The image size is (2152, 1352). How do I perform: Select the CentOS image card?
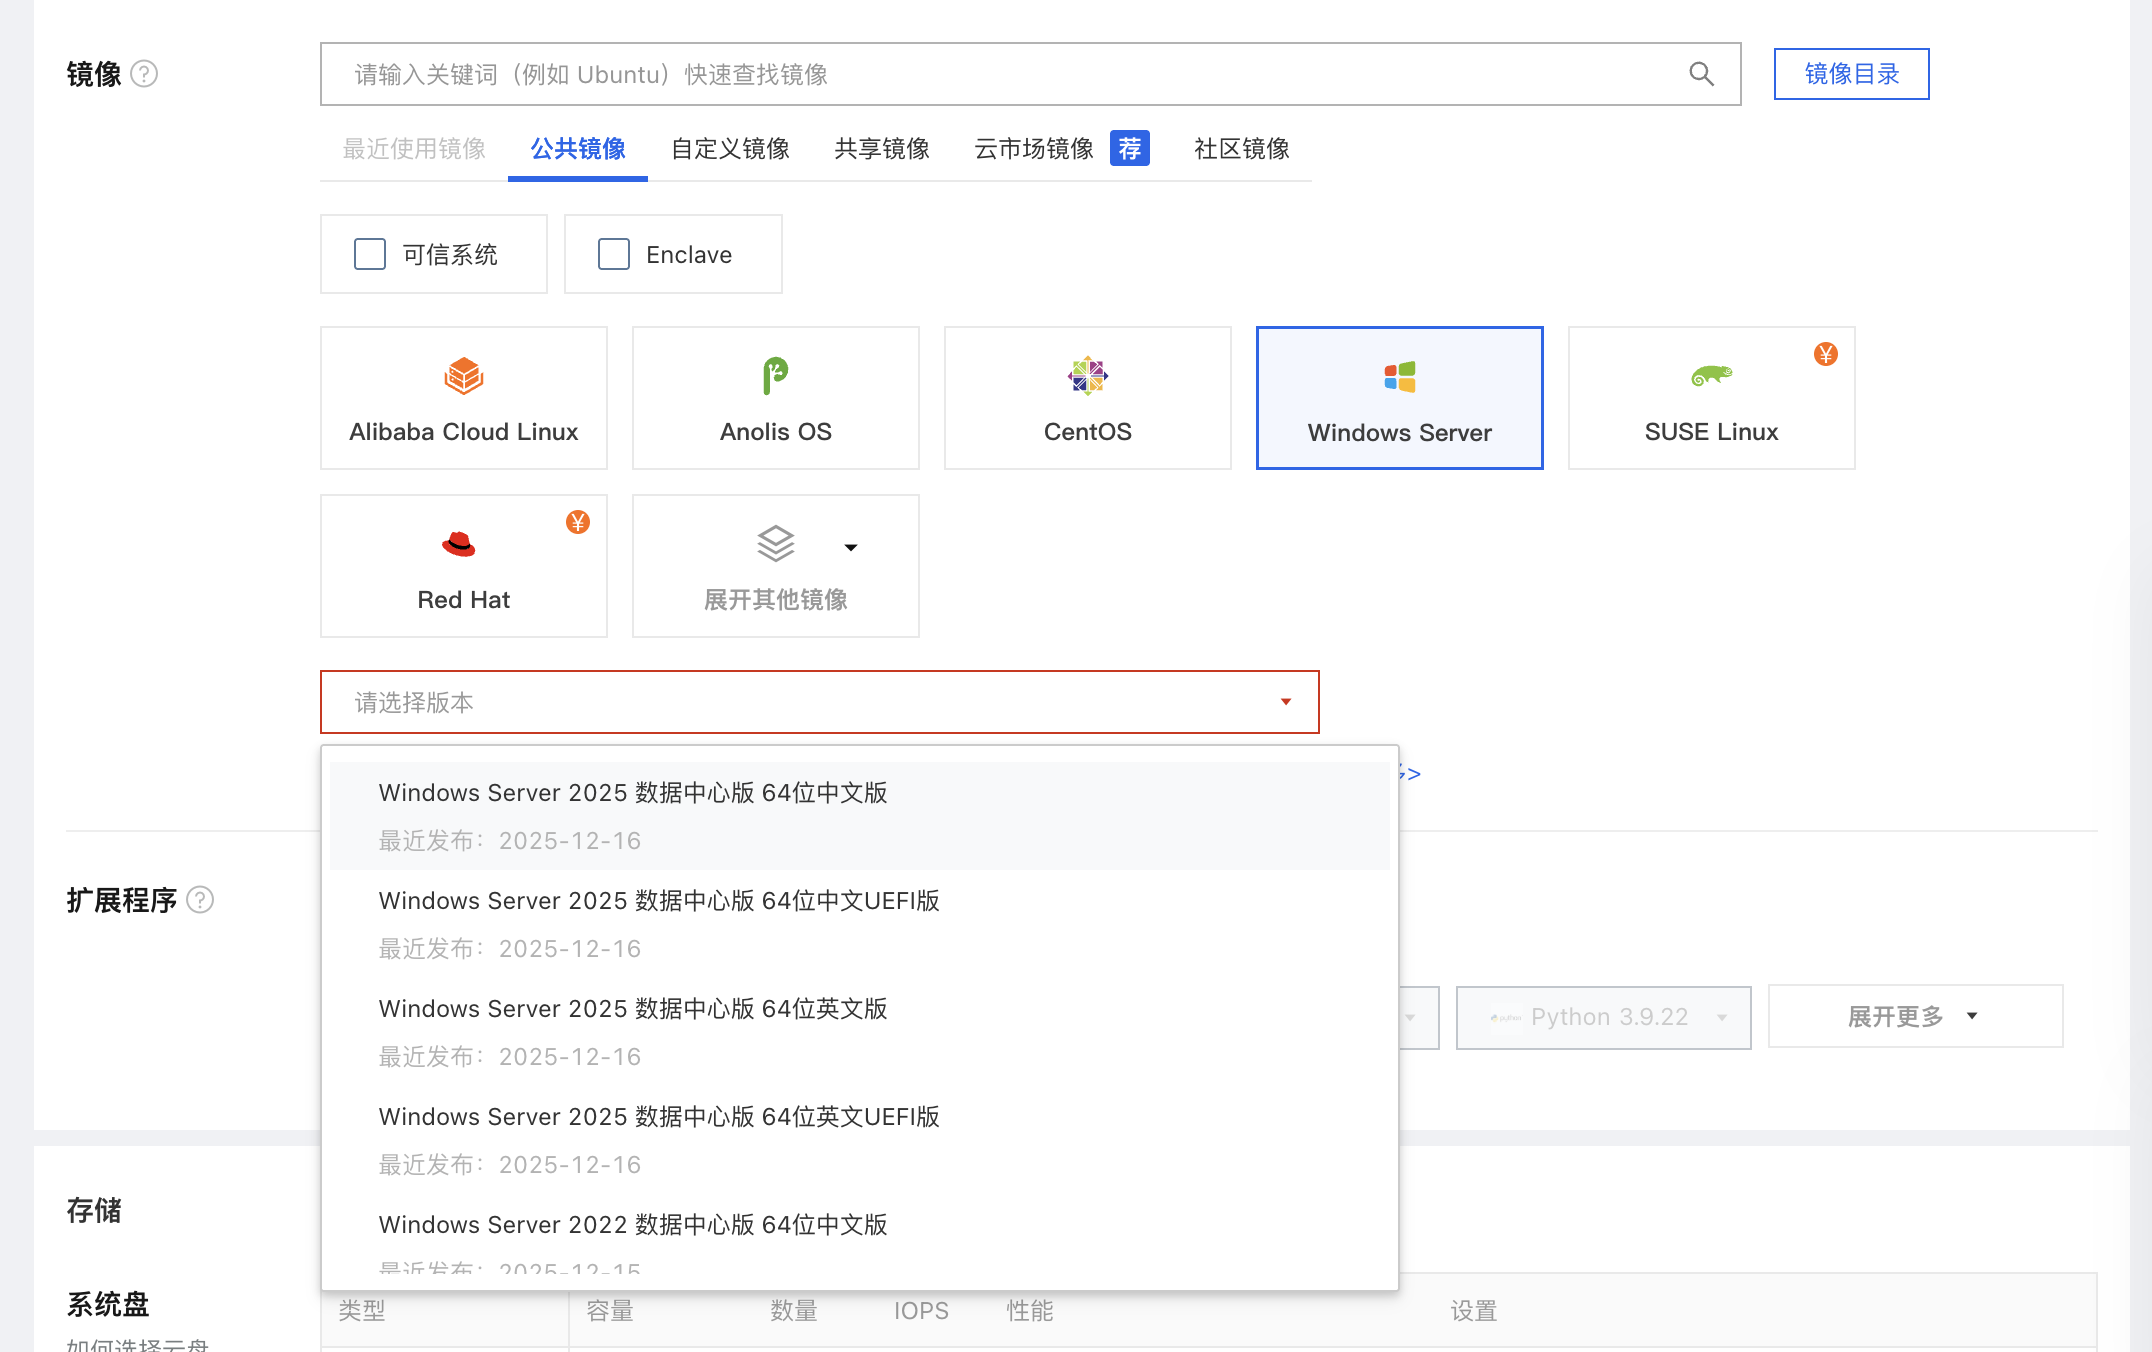coord(1088,398)
